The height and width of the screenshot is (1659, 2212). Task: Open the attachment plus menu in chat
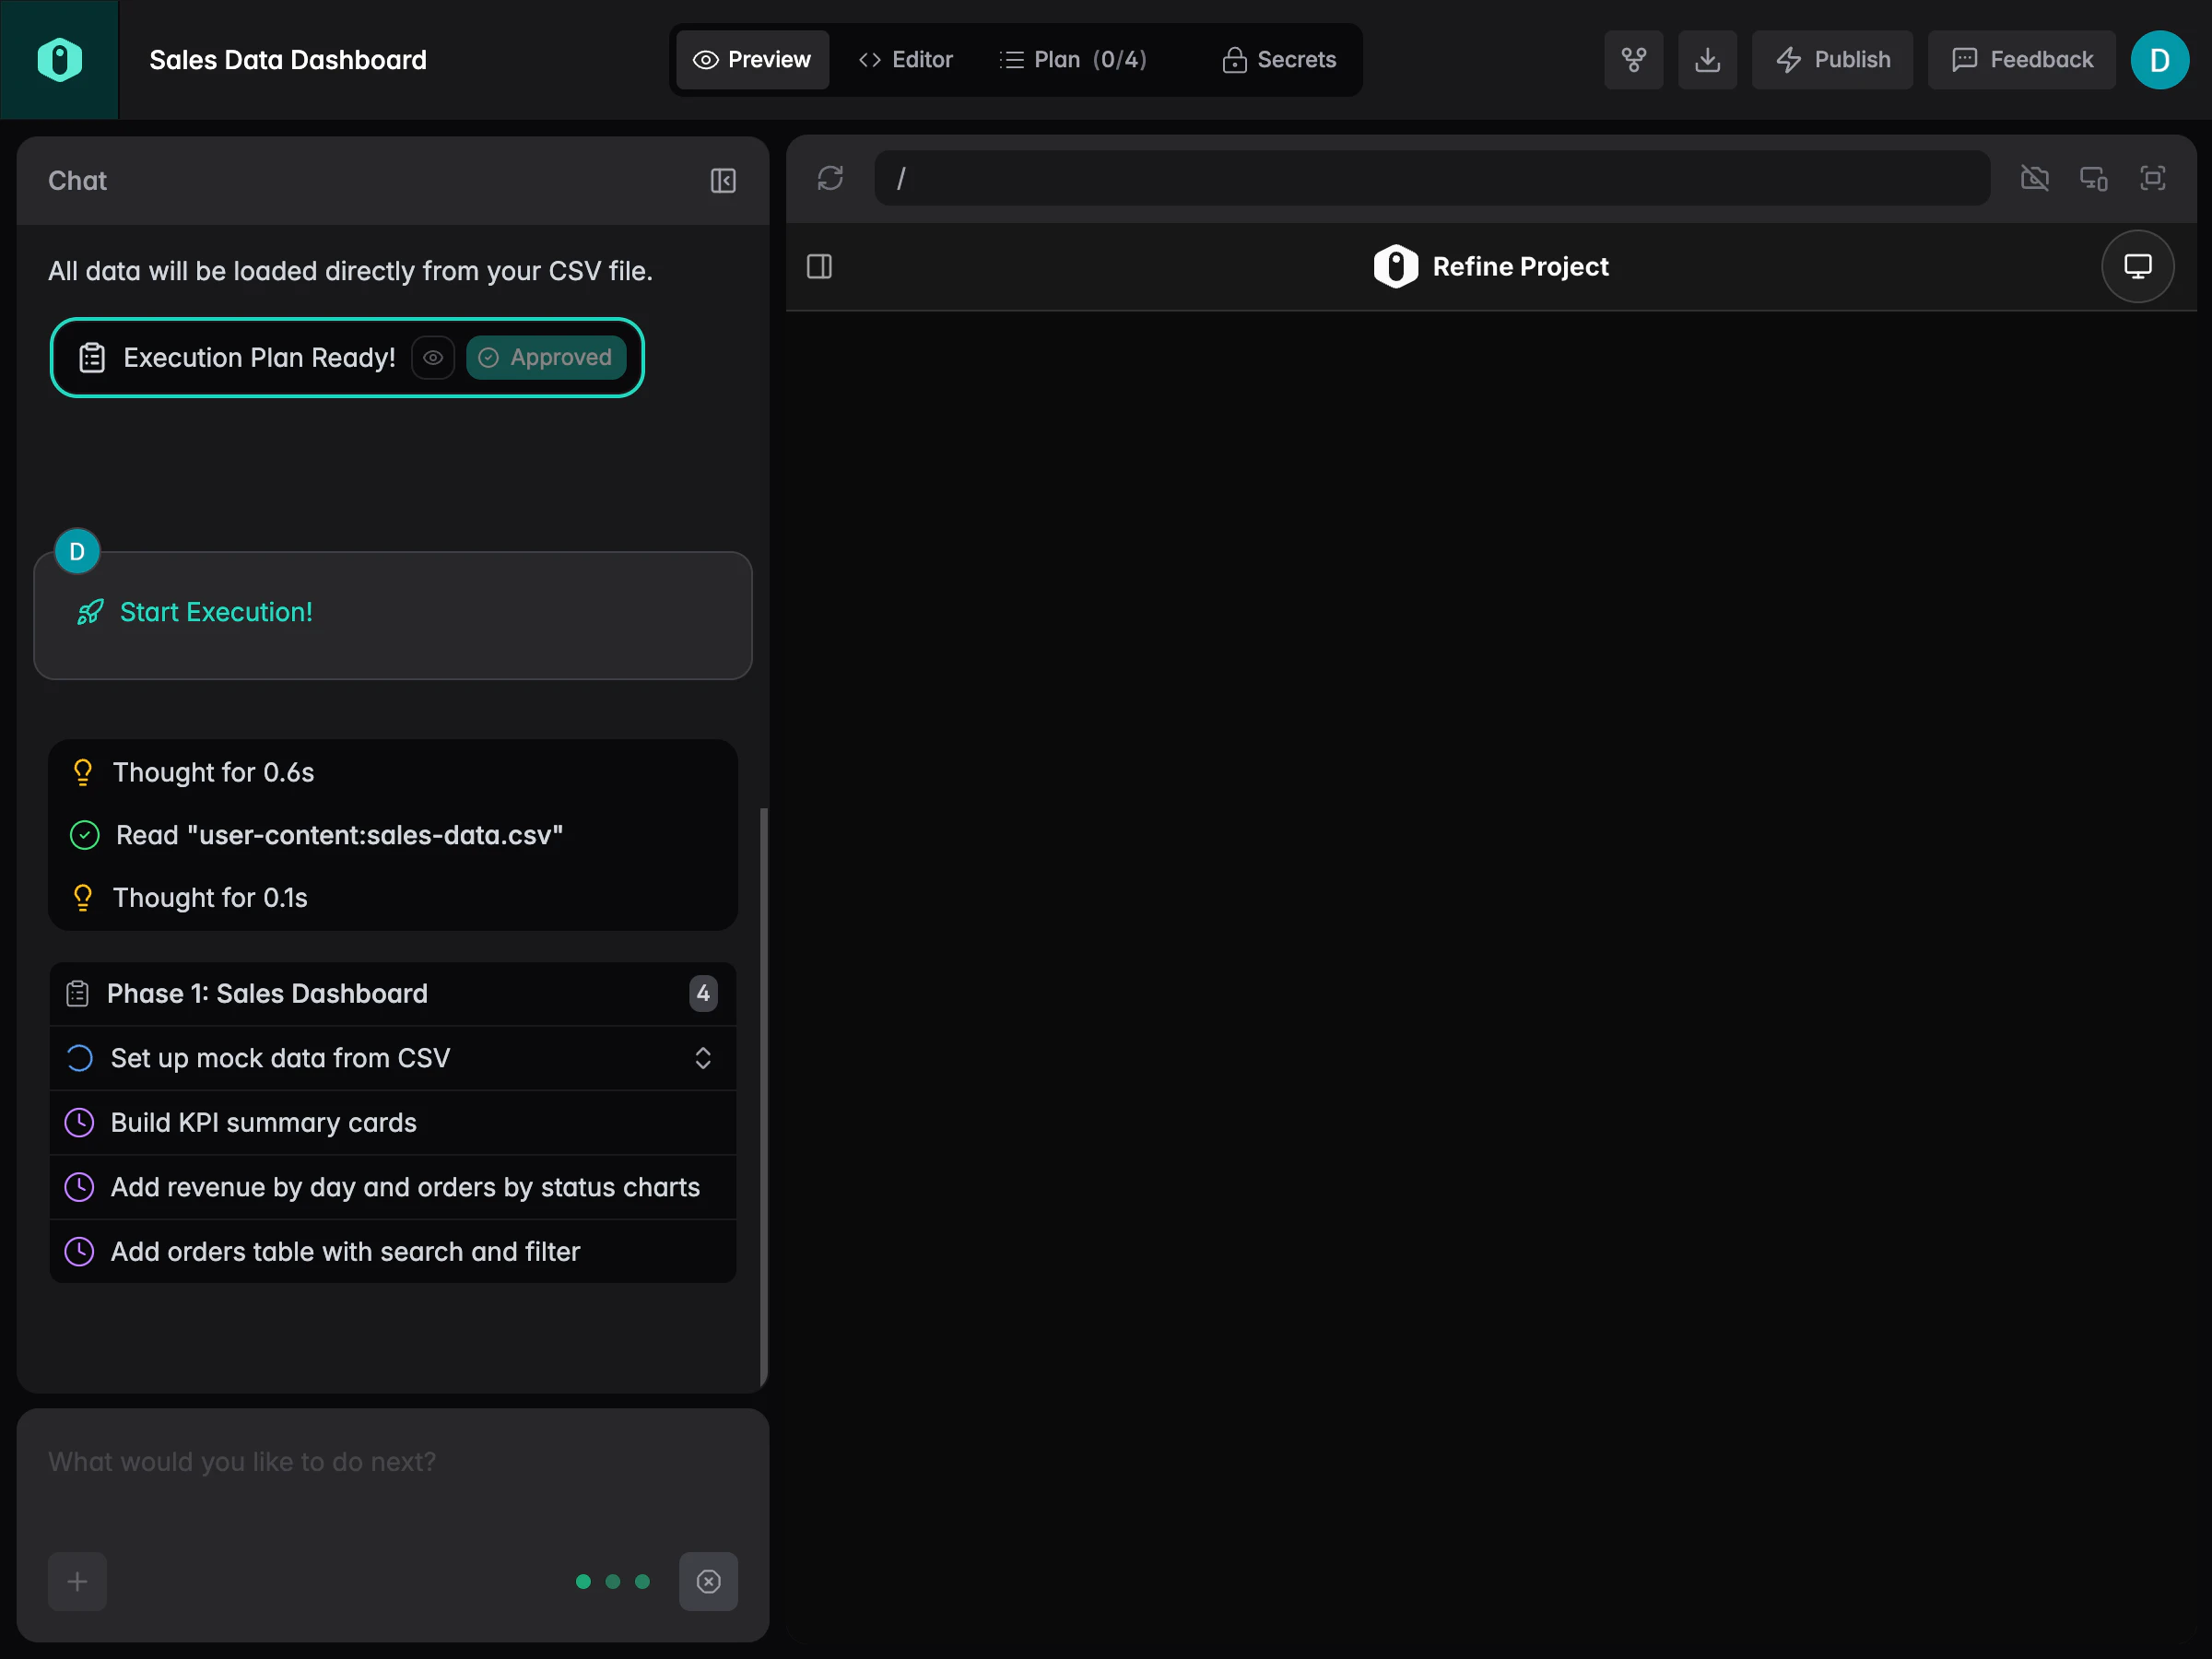(77, 1581)
